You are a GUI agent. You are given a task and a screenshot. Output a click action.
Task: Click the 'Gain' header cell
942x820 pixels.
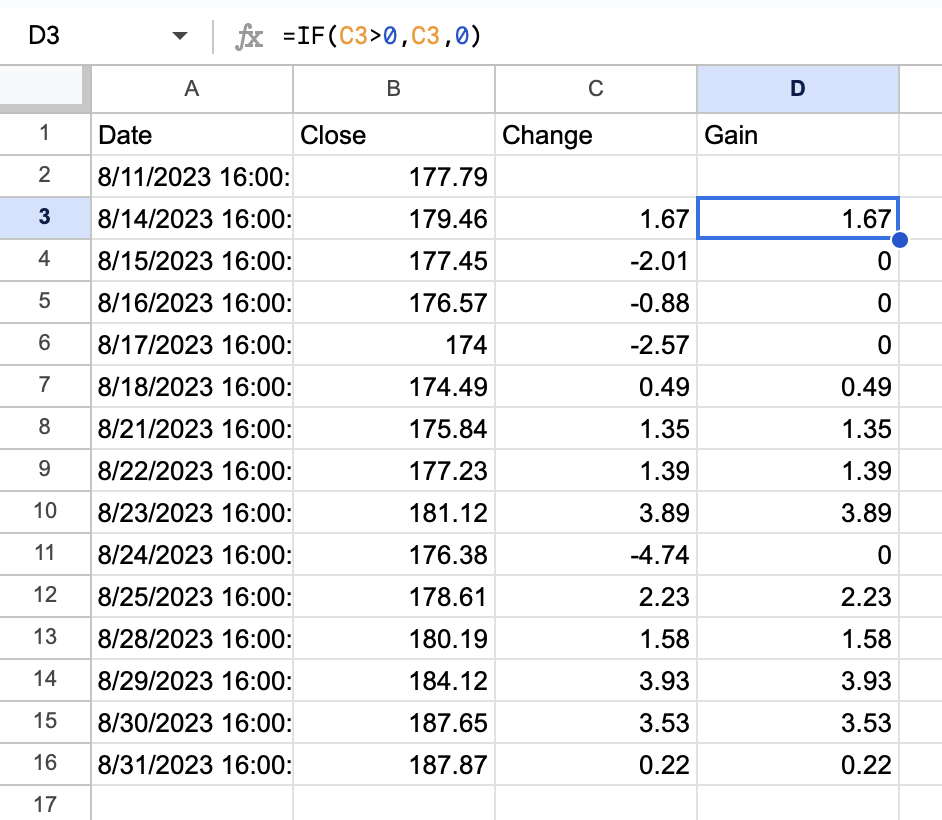(798, 135)
